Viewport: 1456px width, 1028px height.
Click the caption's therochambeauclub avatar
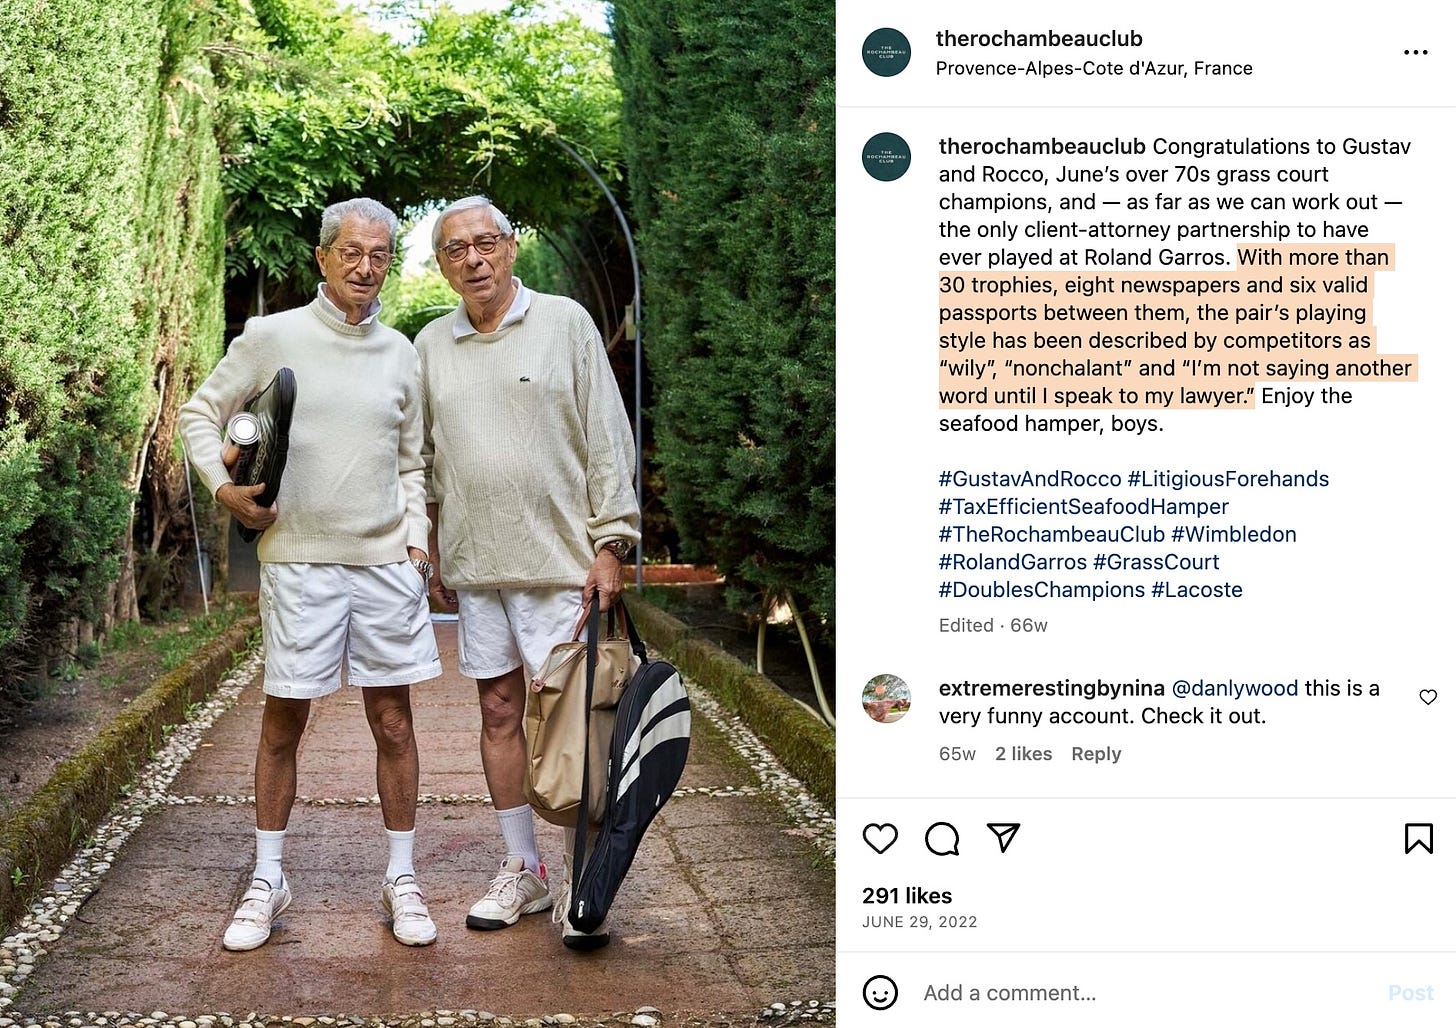tap(886, 157)
